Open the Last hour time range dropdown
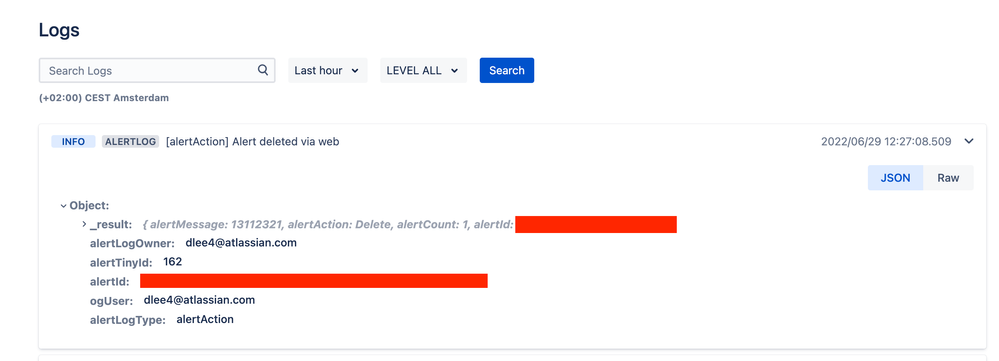The image size is (999, 361). pyautogui.click(x=327, y=71)
